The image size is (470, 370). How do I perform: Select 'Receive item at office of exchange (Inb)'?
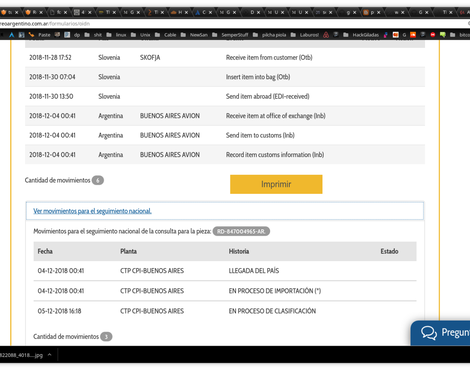click(x=276, y=116)
